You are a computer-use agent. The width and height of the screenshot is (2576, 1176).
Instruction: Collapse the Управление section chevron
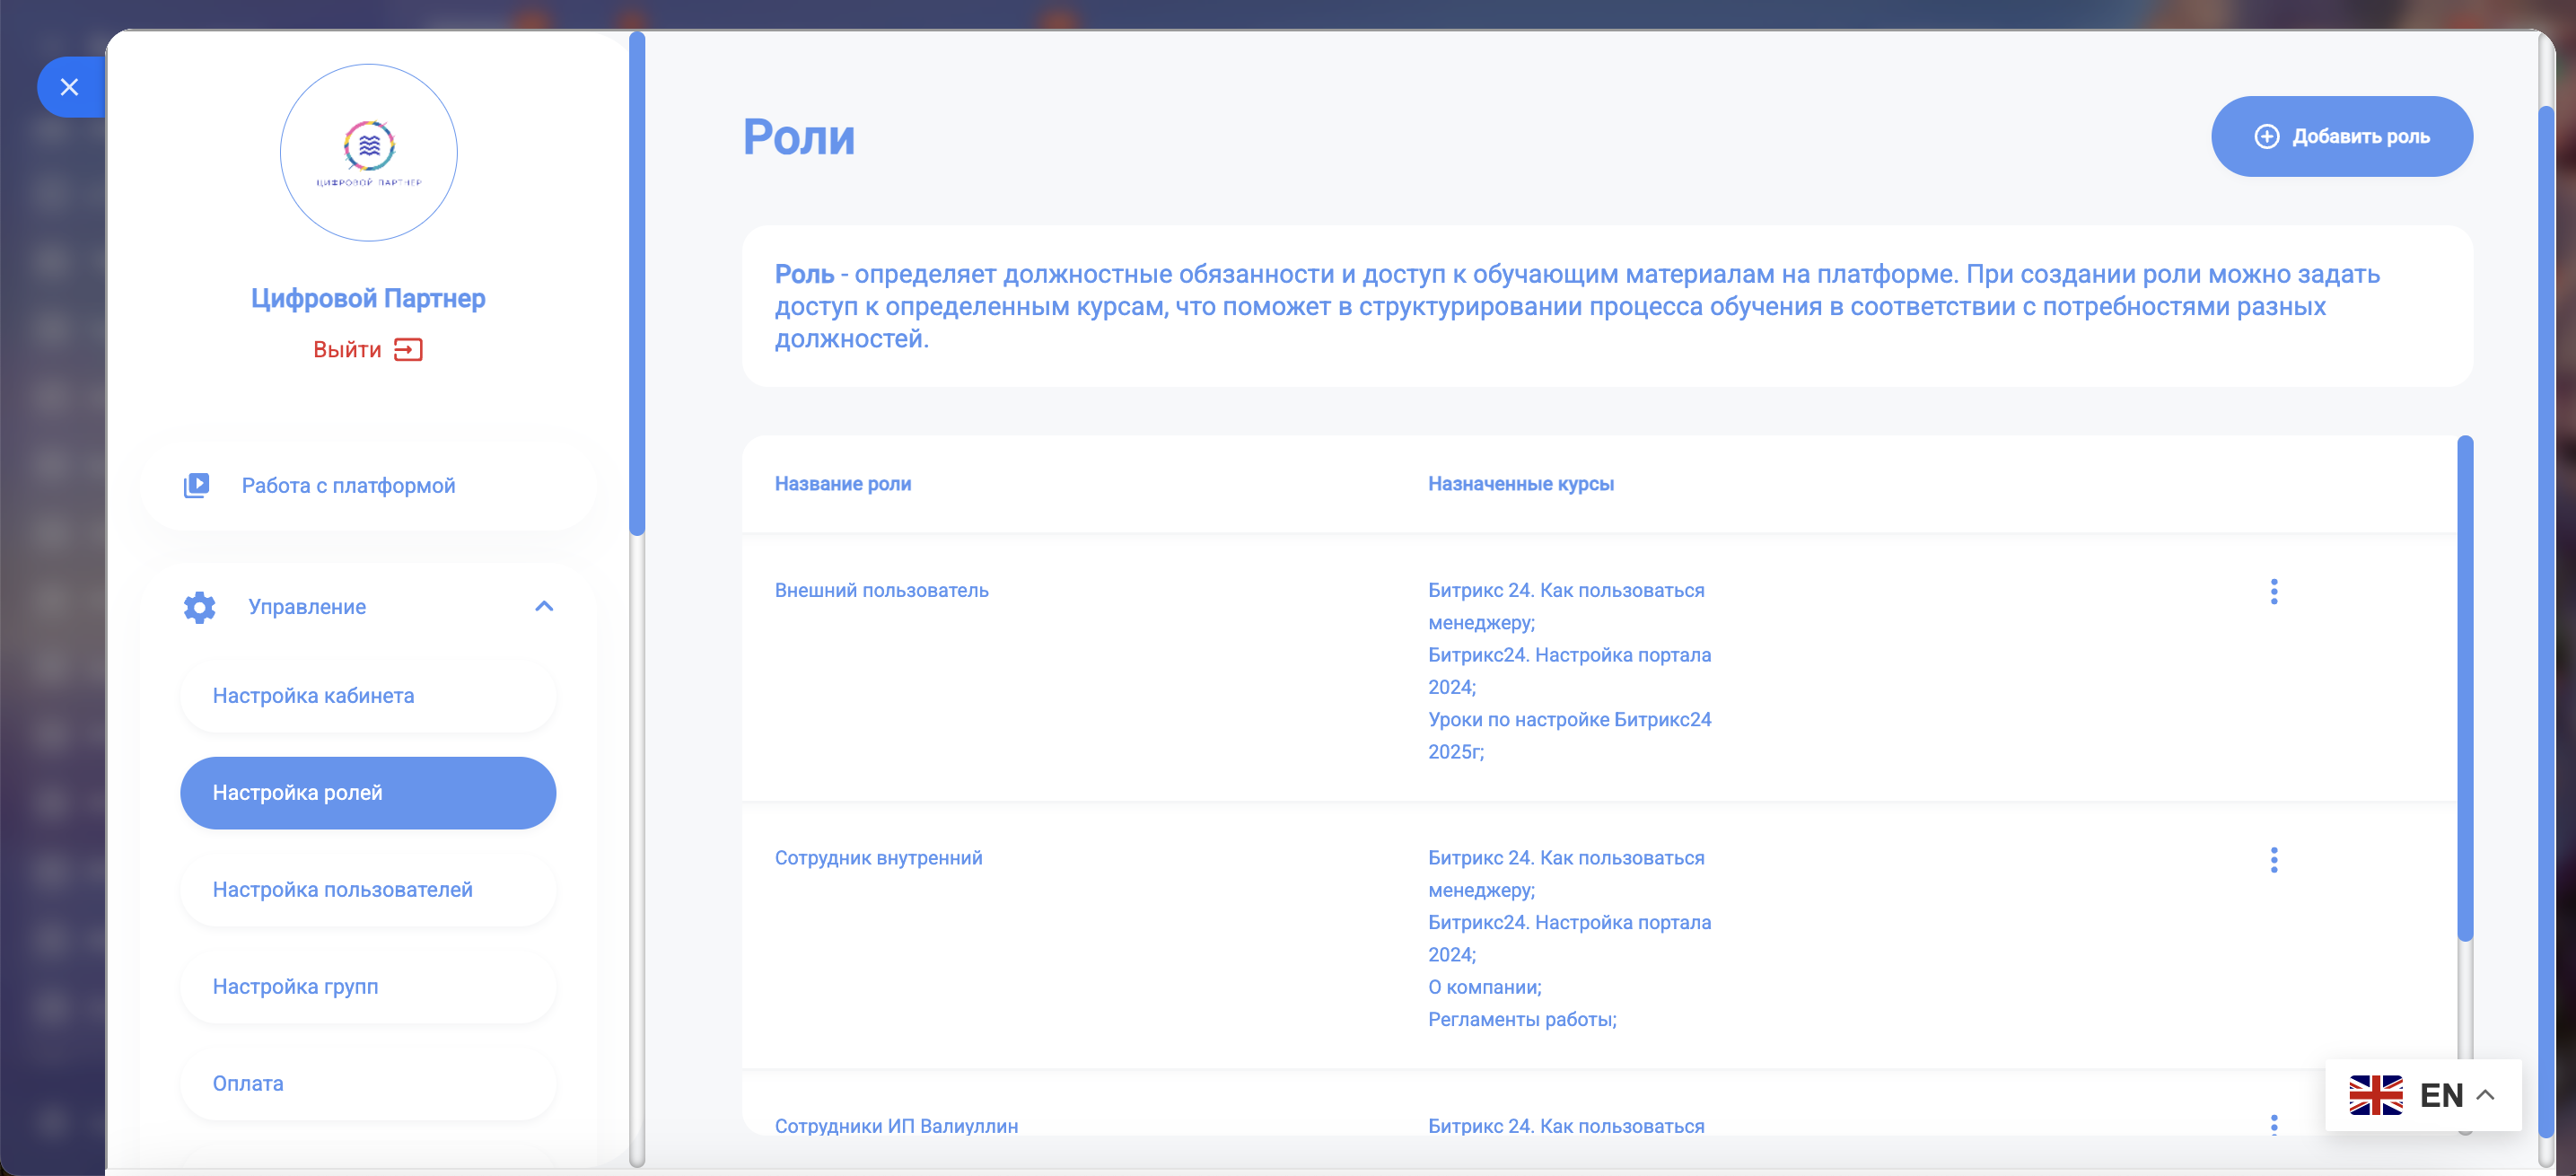[x=544, y=606]
